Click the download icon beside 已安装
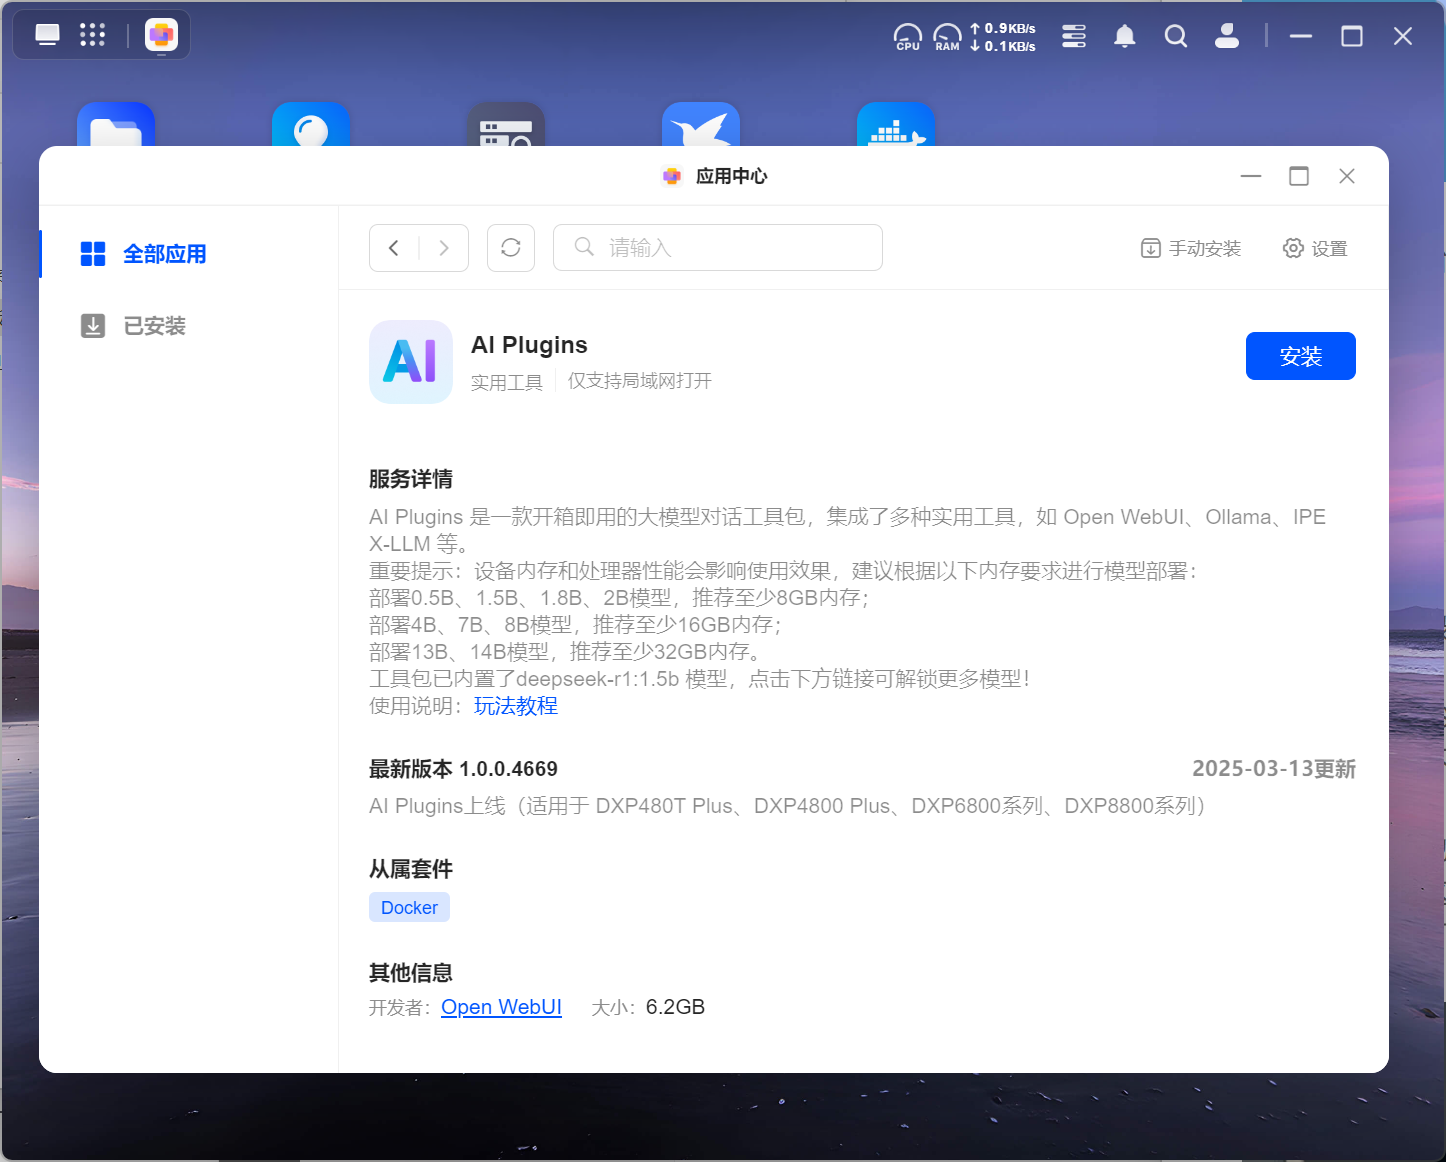Screen dimensions: 1446x1162 [93, 326]
